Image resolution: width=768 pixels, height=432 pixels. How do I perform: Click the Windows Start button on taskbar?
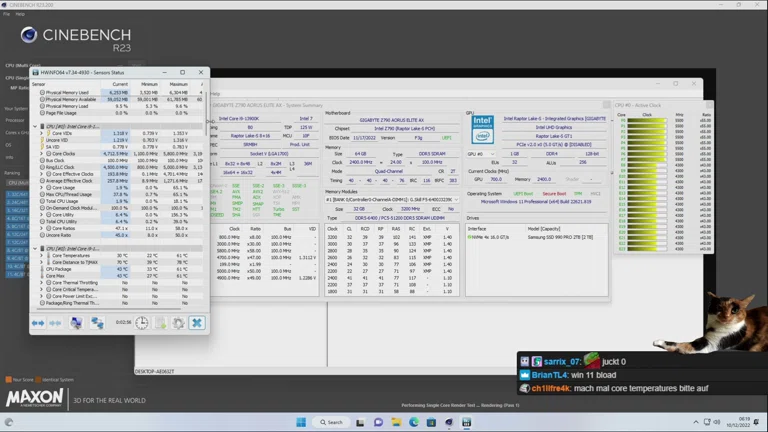301,422
